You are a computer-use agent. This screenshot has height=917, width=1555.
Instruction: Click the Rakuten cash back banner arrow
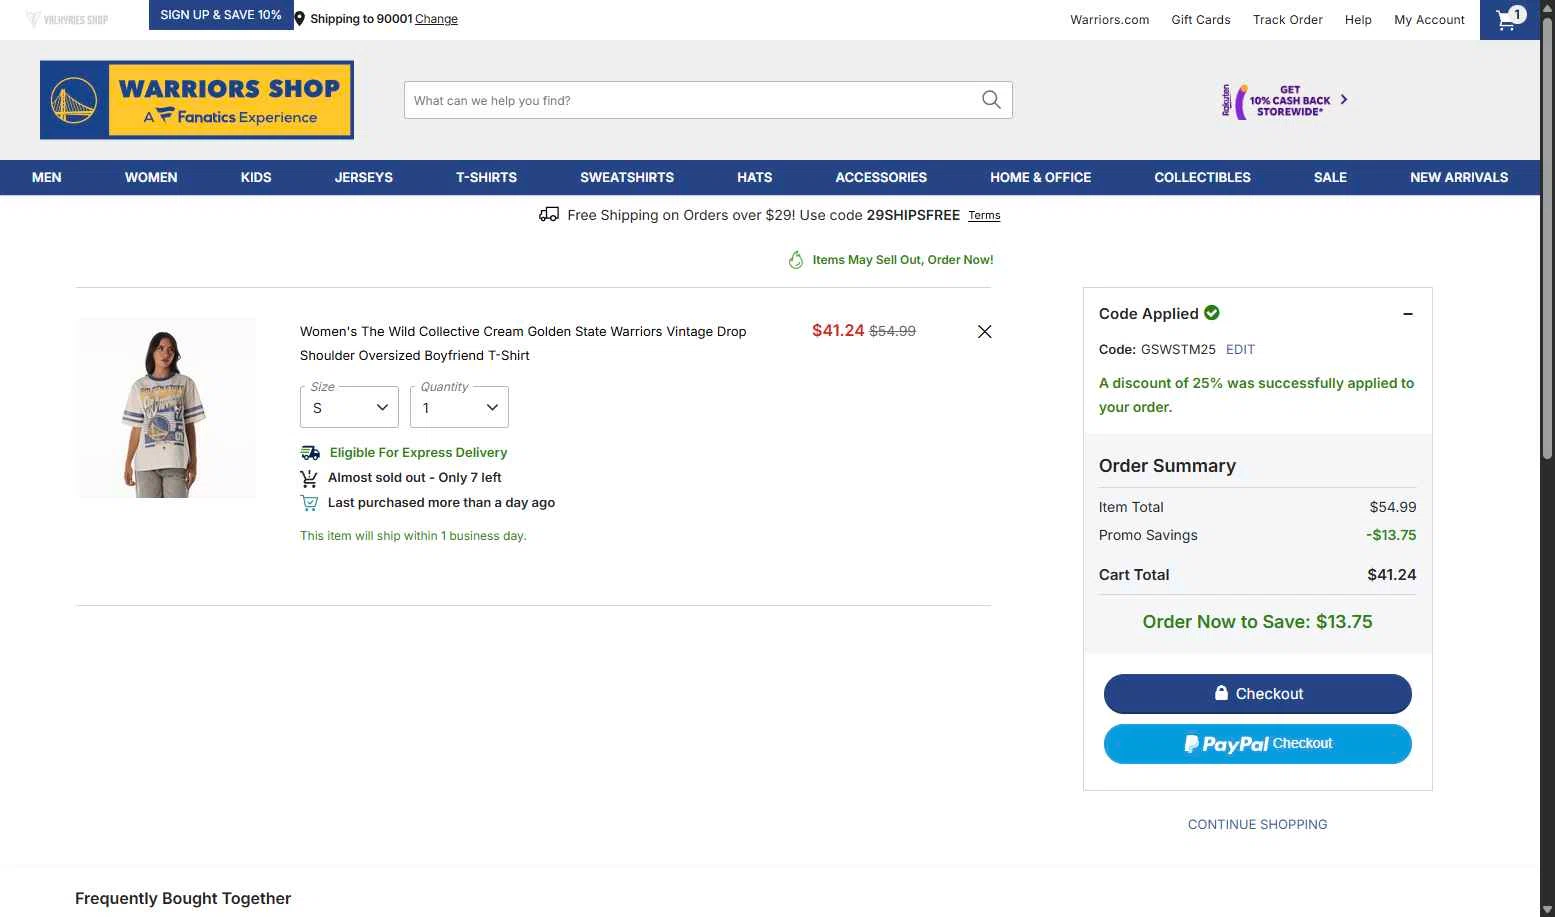click(x=1344, y=100)
